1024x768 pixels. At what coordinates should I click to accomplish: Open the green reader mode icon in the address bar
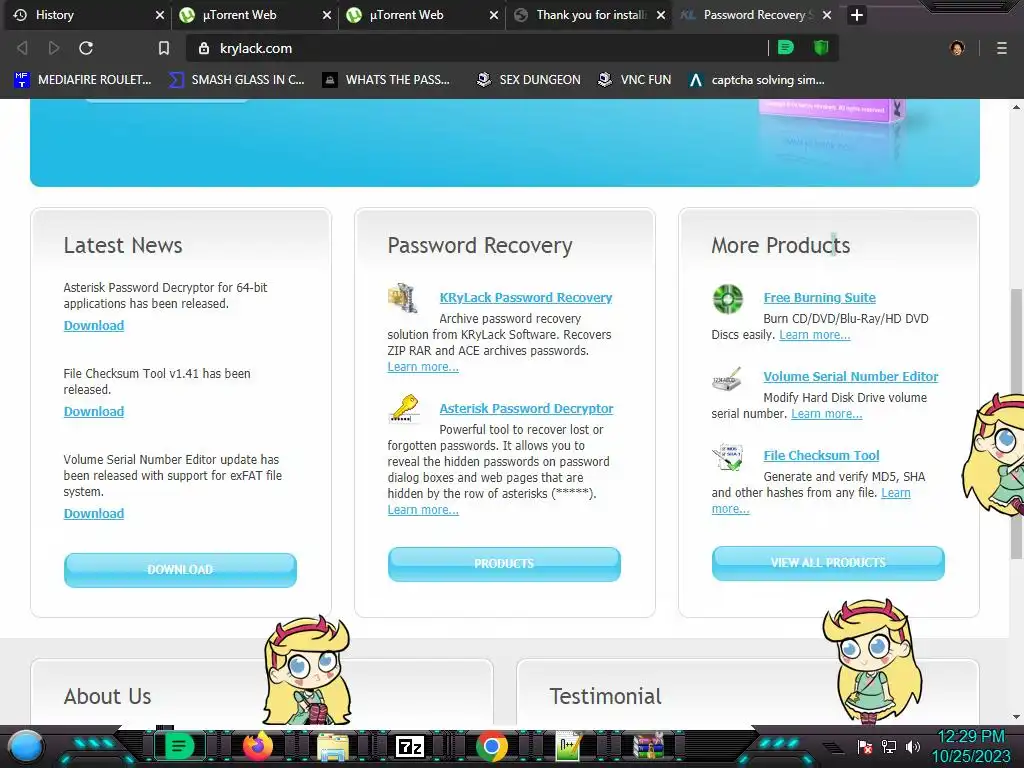(x=786, y=48)
